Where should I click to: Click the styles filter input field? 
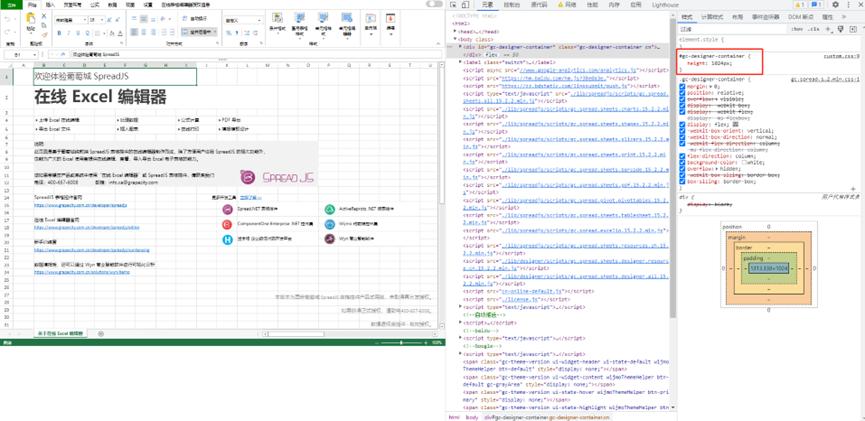731,29
